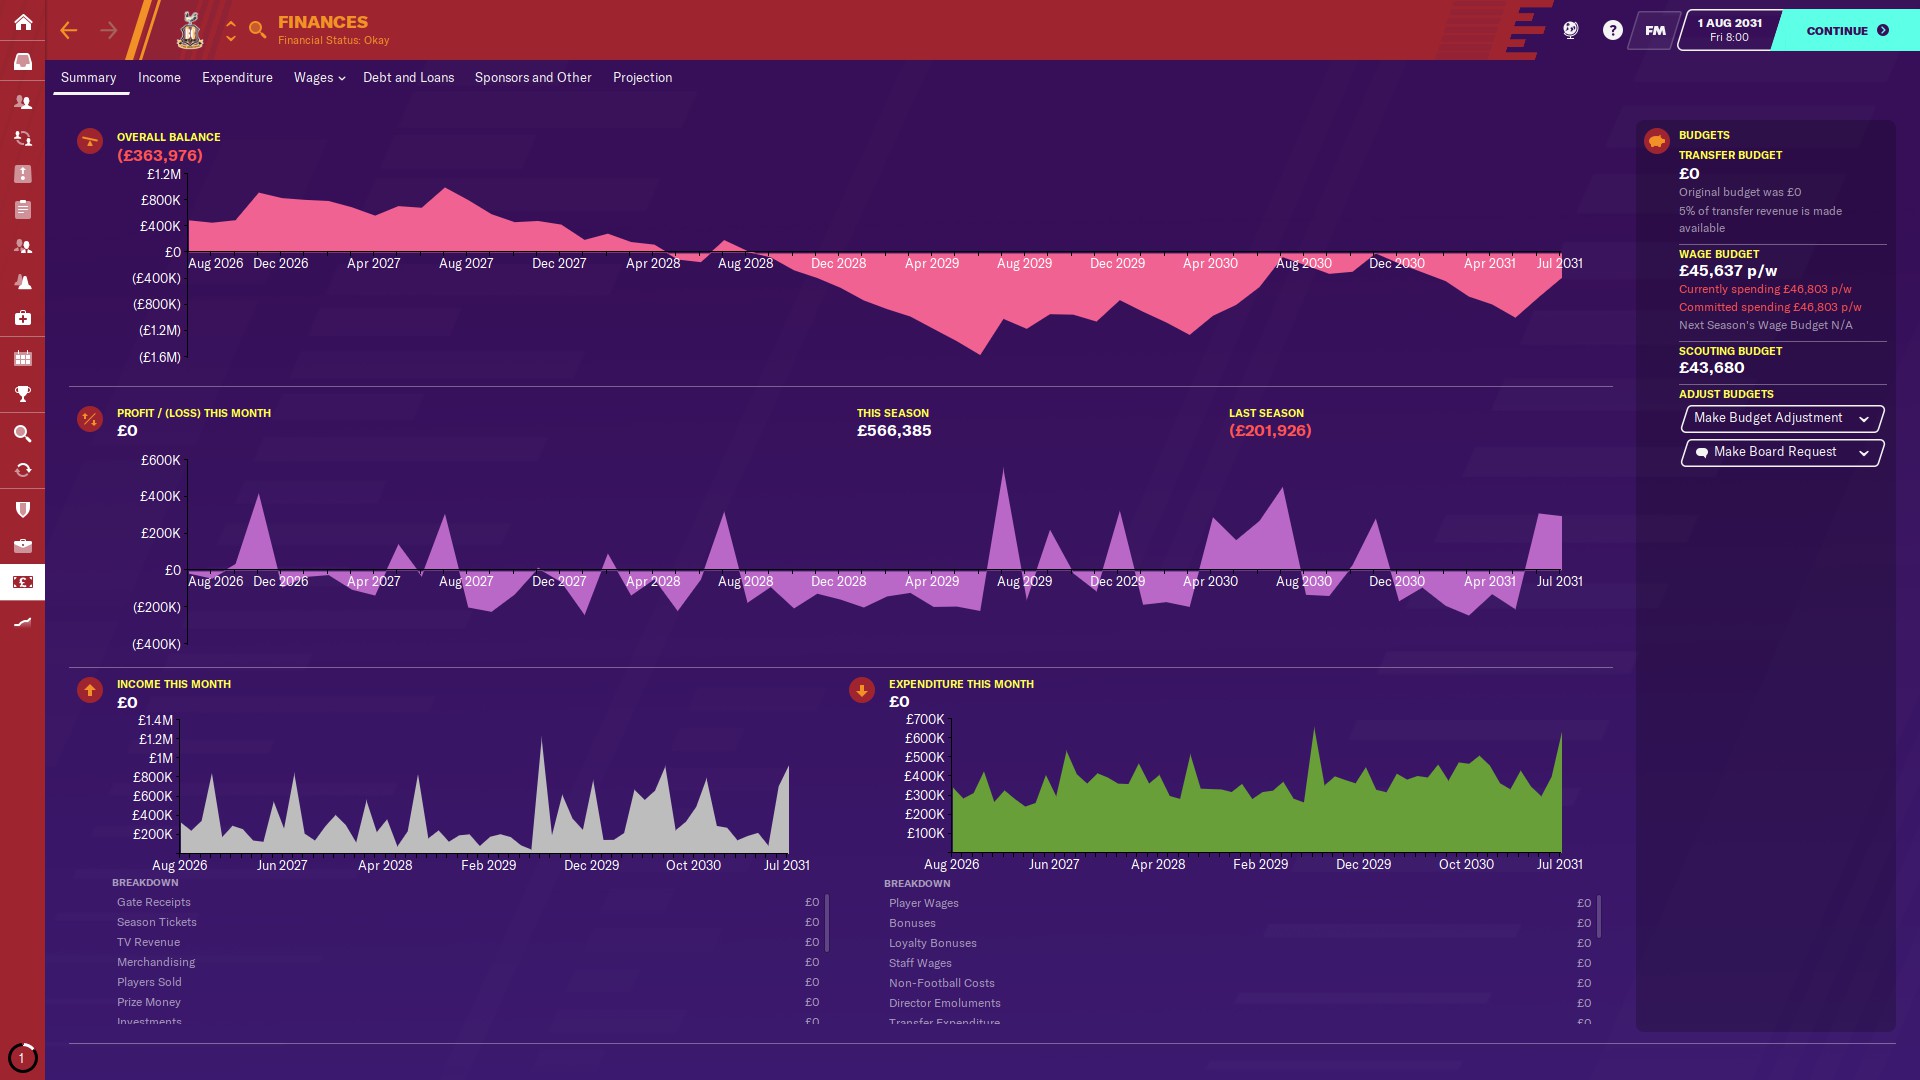Click the club badge in header
The height and width of the screenshot is (1080, 1920).
[190, 30]
